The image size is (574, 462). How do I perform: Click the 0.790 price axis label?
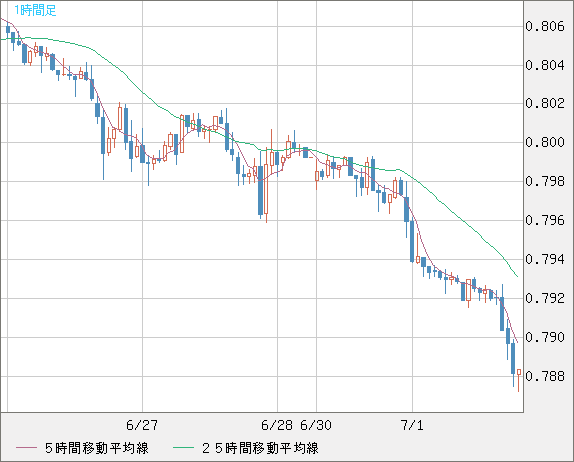(x=545, y=337)
